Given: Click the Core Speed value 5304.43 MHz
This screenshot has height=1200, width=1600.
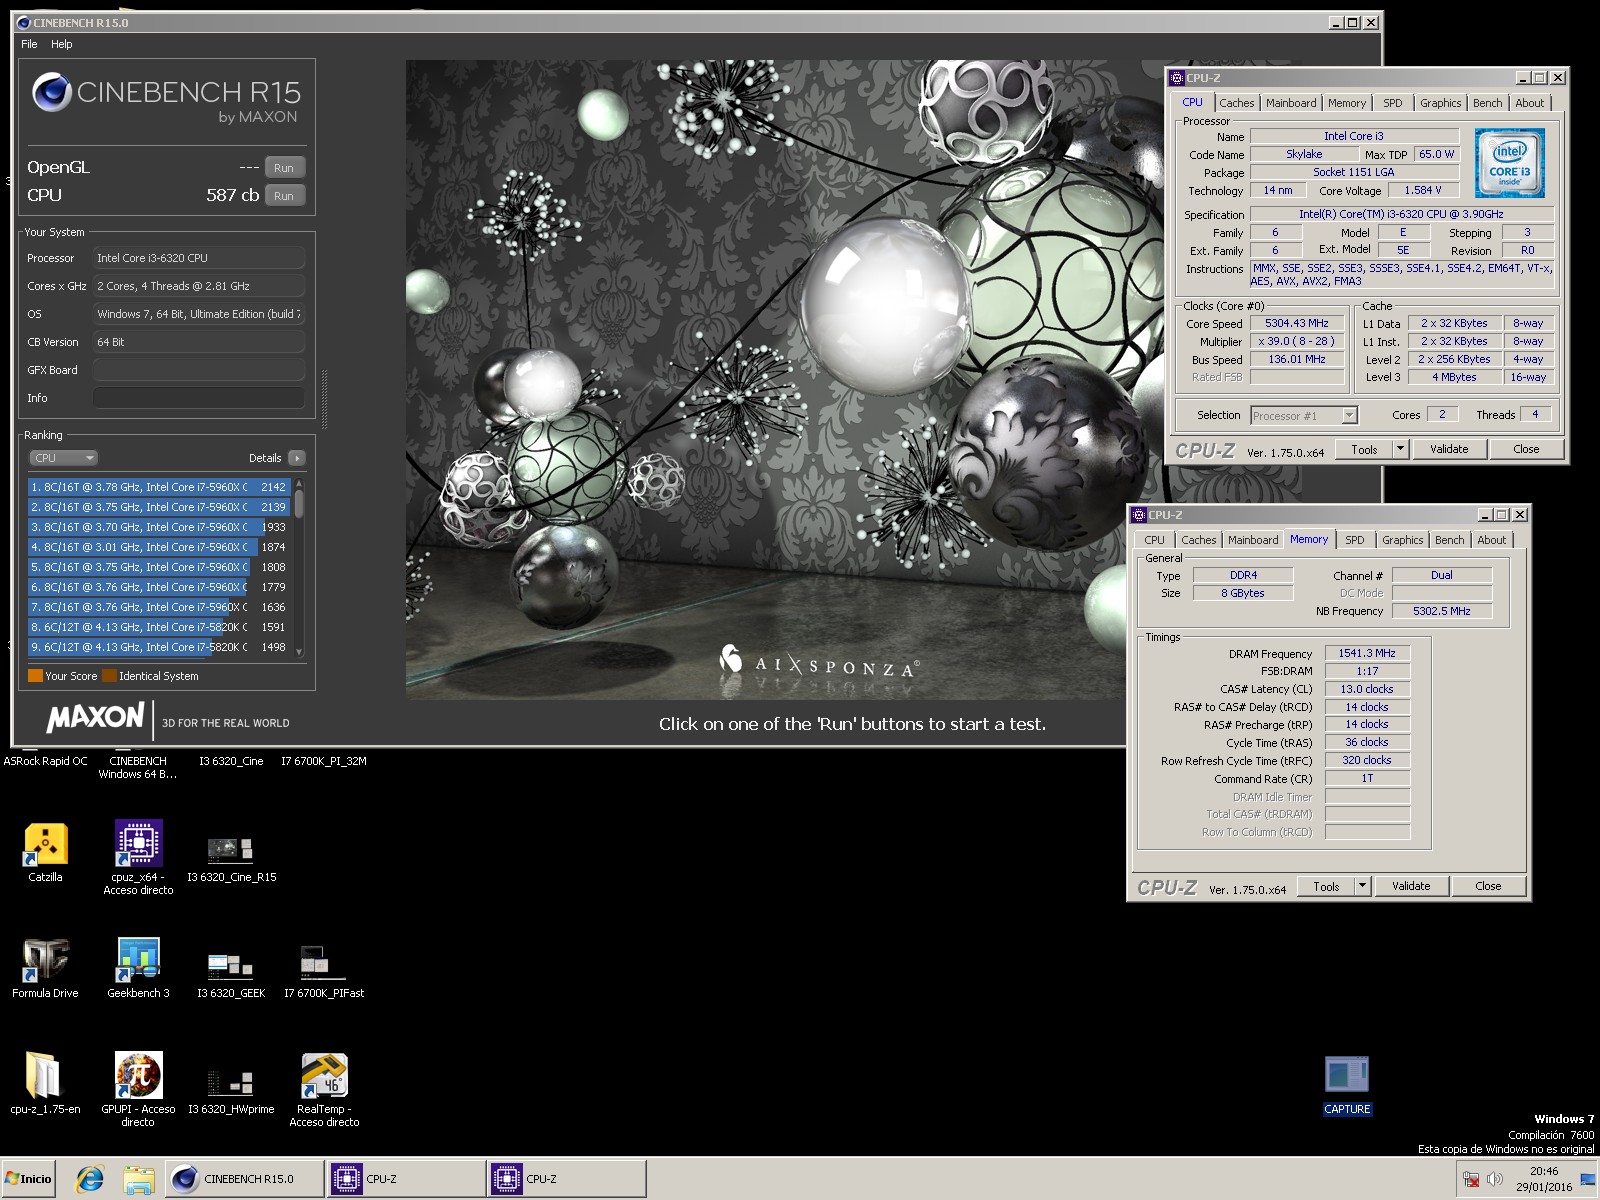Looking at the screenshot, I should pyautogui.click(x=1296, y=324).
